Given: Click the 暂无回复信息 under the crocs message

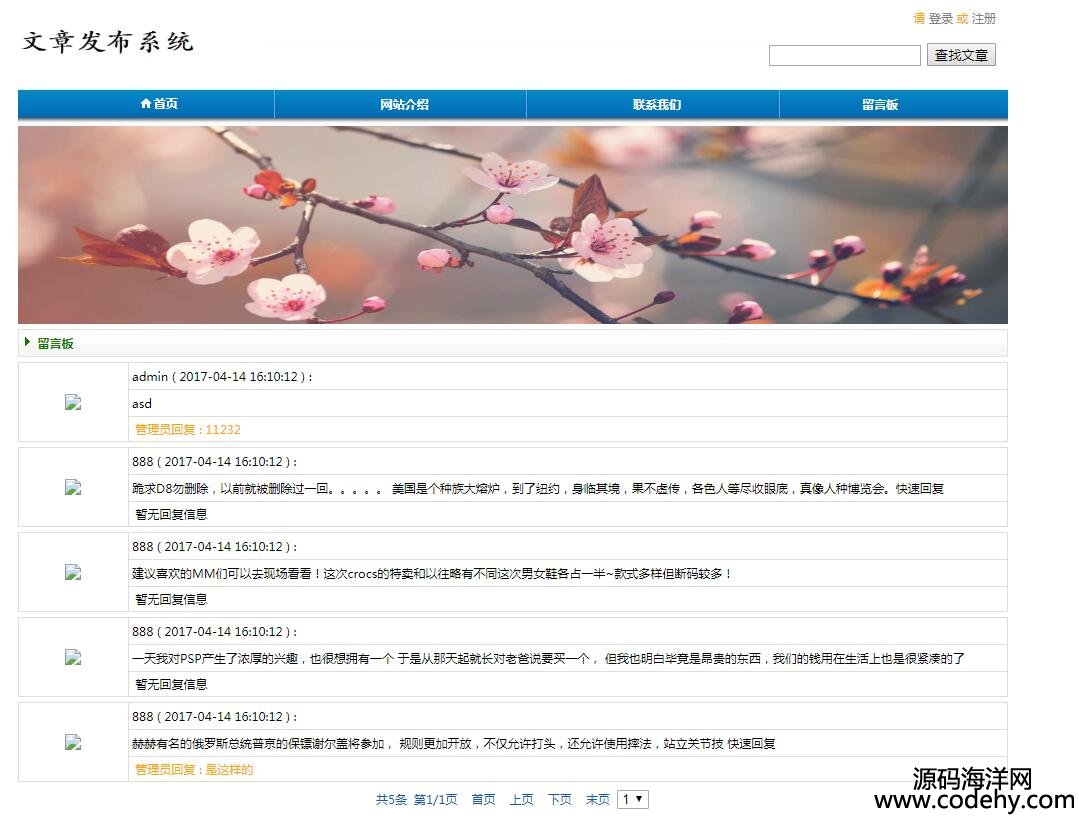Looking at the screenshot, I should coord(171,599).
